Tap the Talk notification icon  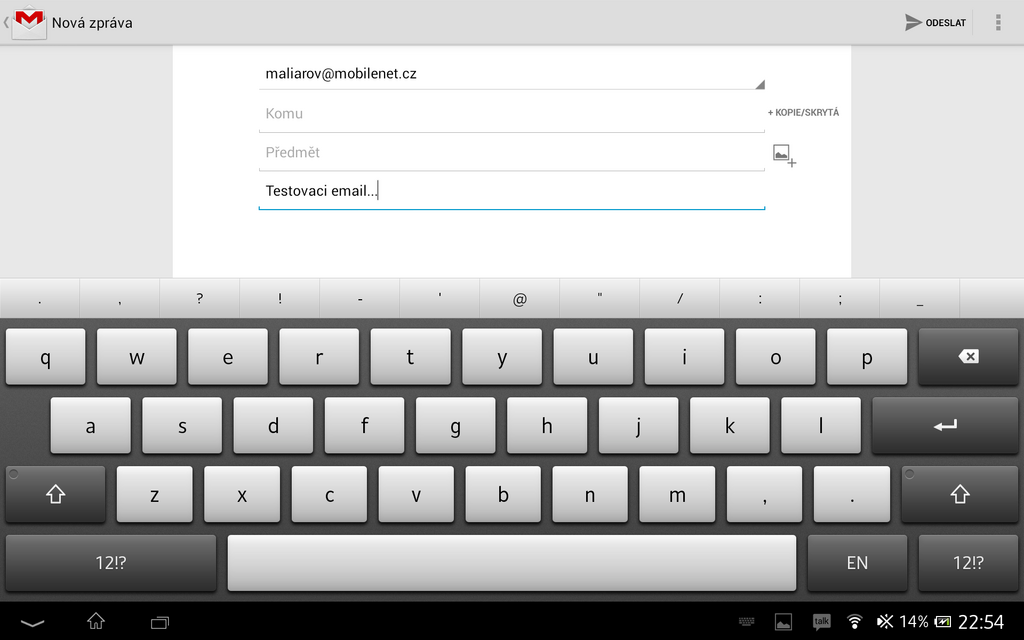[x=822, y=620]
